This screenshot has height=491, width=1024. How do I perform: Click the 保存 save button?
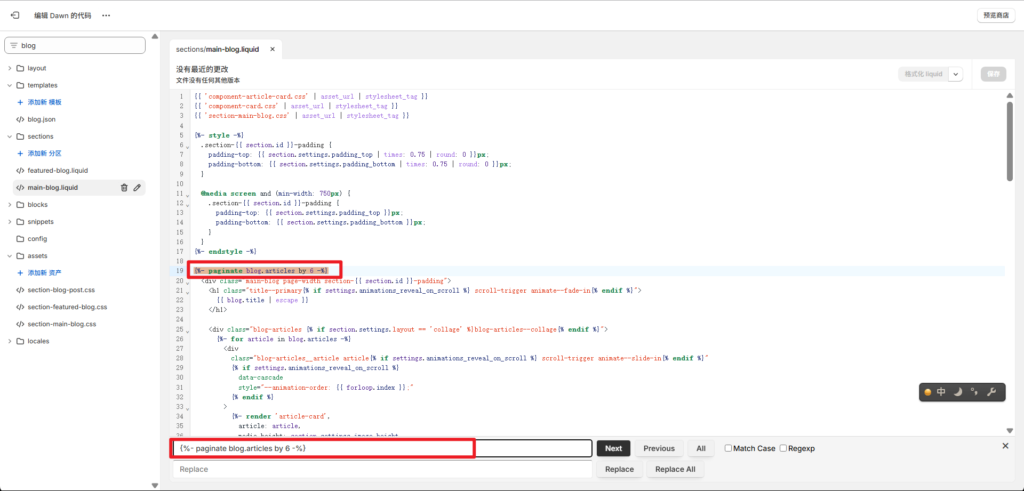point(993,74)
